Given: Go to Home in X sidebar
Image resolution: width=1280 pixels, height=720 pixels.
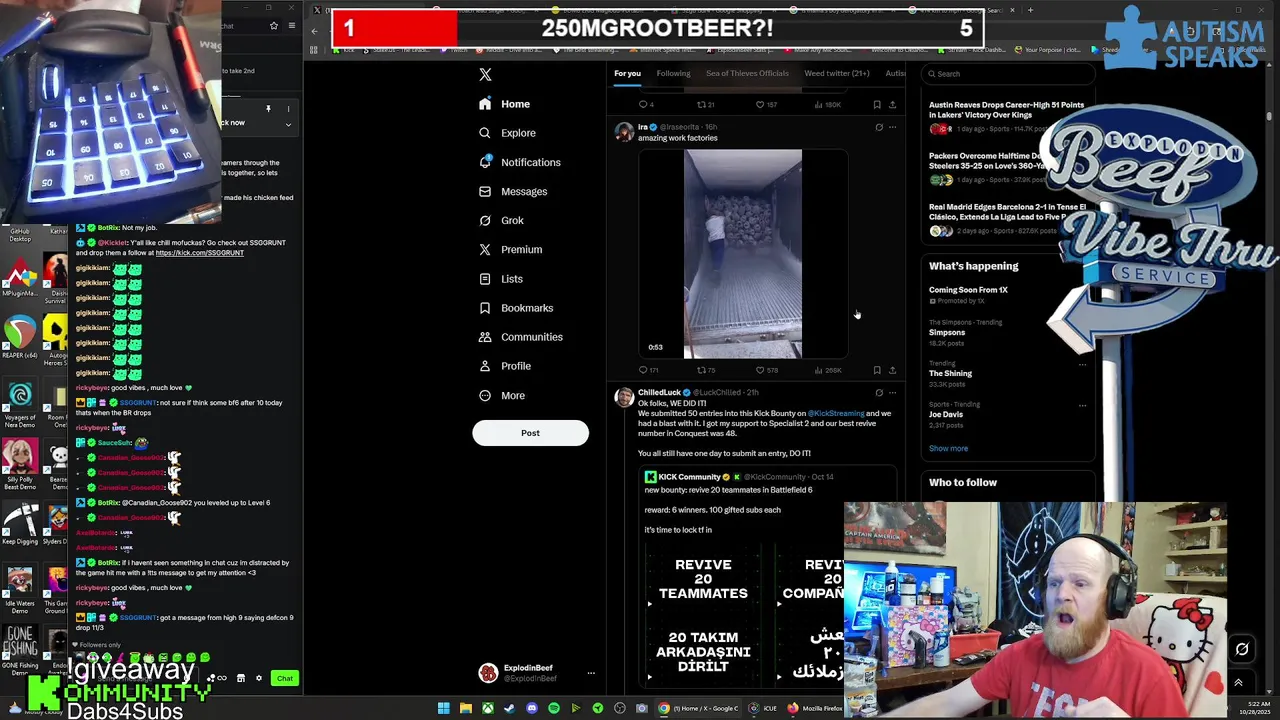Looking at the screenshot, I should [x=504, y=104].
